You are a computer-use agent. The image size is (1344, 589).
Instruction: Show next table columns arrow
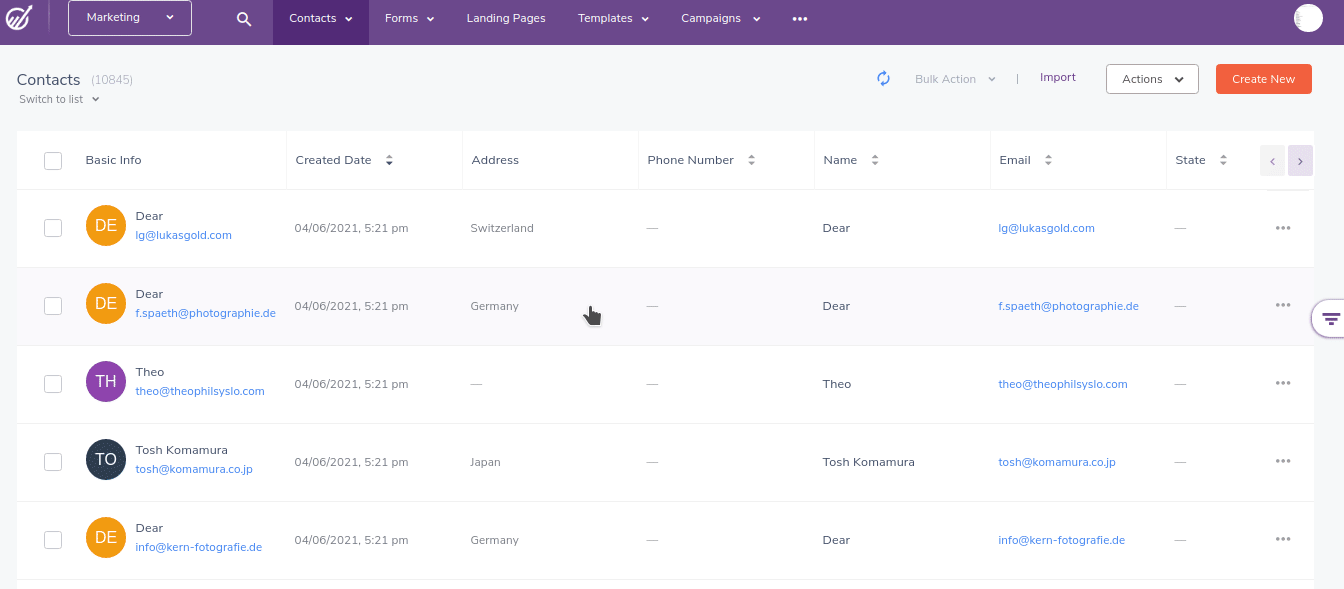1300,160
